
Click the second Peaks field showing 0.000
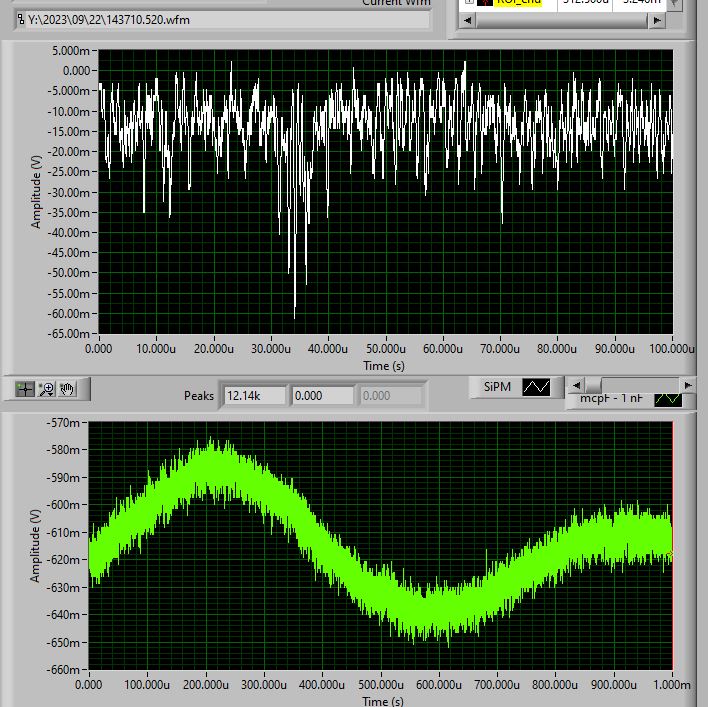[321, 396]
